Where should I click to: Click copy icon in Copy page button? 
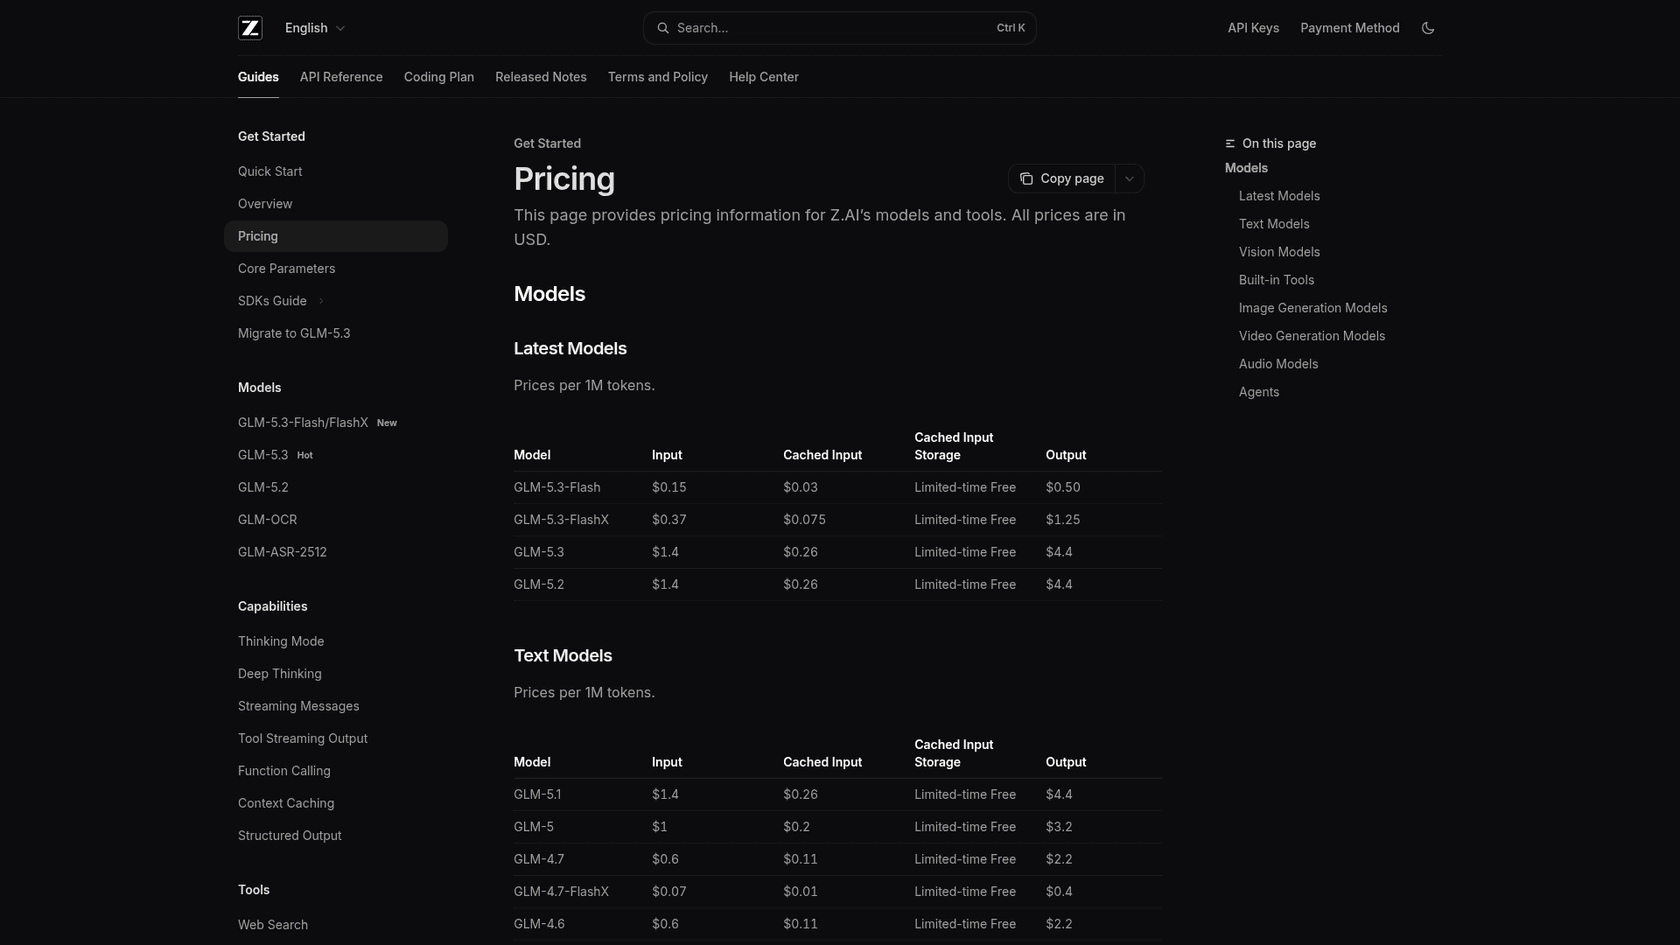tap(1026, 179)
